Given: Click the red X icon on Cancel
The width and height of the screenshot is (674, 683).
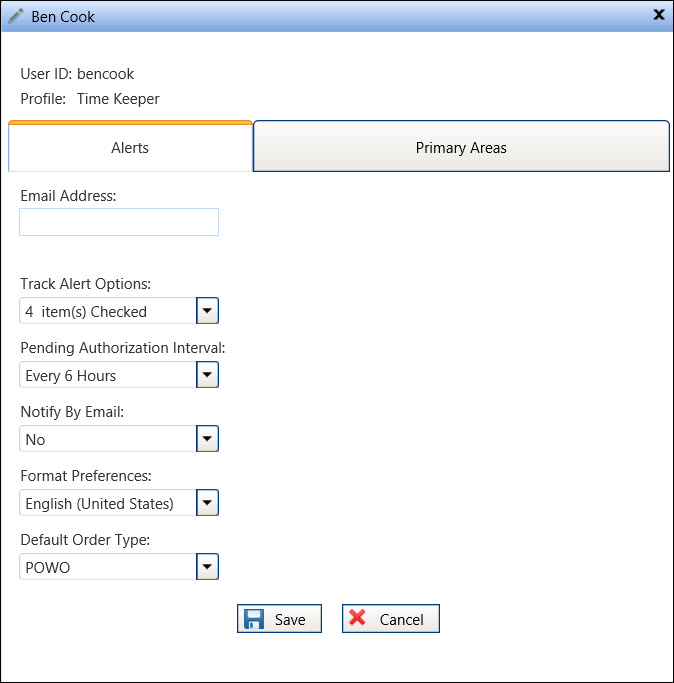Looking at the screenshot, I should (x=359, y=619).
